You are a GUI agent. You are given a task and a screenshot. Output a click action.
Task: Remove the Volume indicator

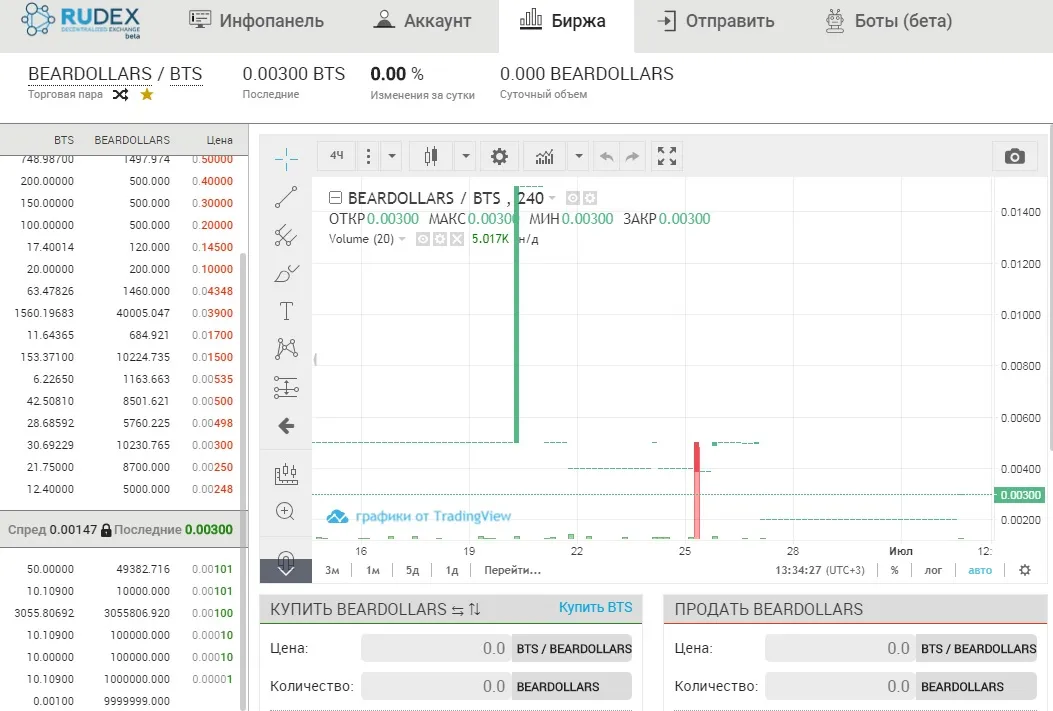tap(457, 239)
